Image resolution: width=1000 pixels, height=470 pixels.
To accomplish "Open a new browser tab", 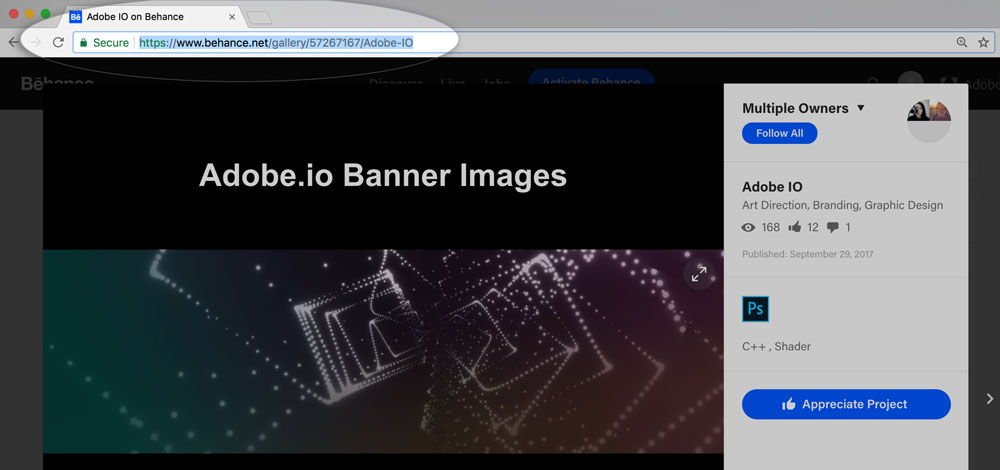I will pyautogui.click(x=259, y=18).
